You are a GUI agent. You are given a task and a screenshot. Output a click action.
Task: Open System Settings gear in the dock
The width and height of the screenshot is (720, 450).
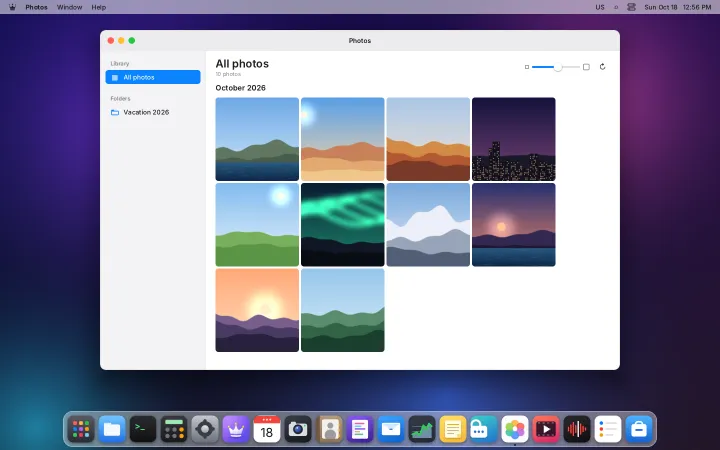(x=205, y=429)
